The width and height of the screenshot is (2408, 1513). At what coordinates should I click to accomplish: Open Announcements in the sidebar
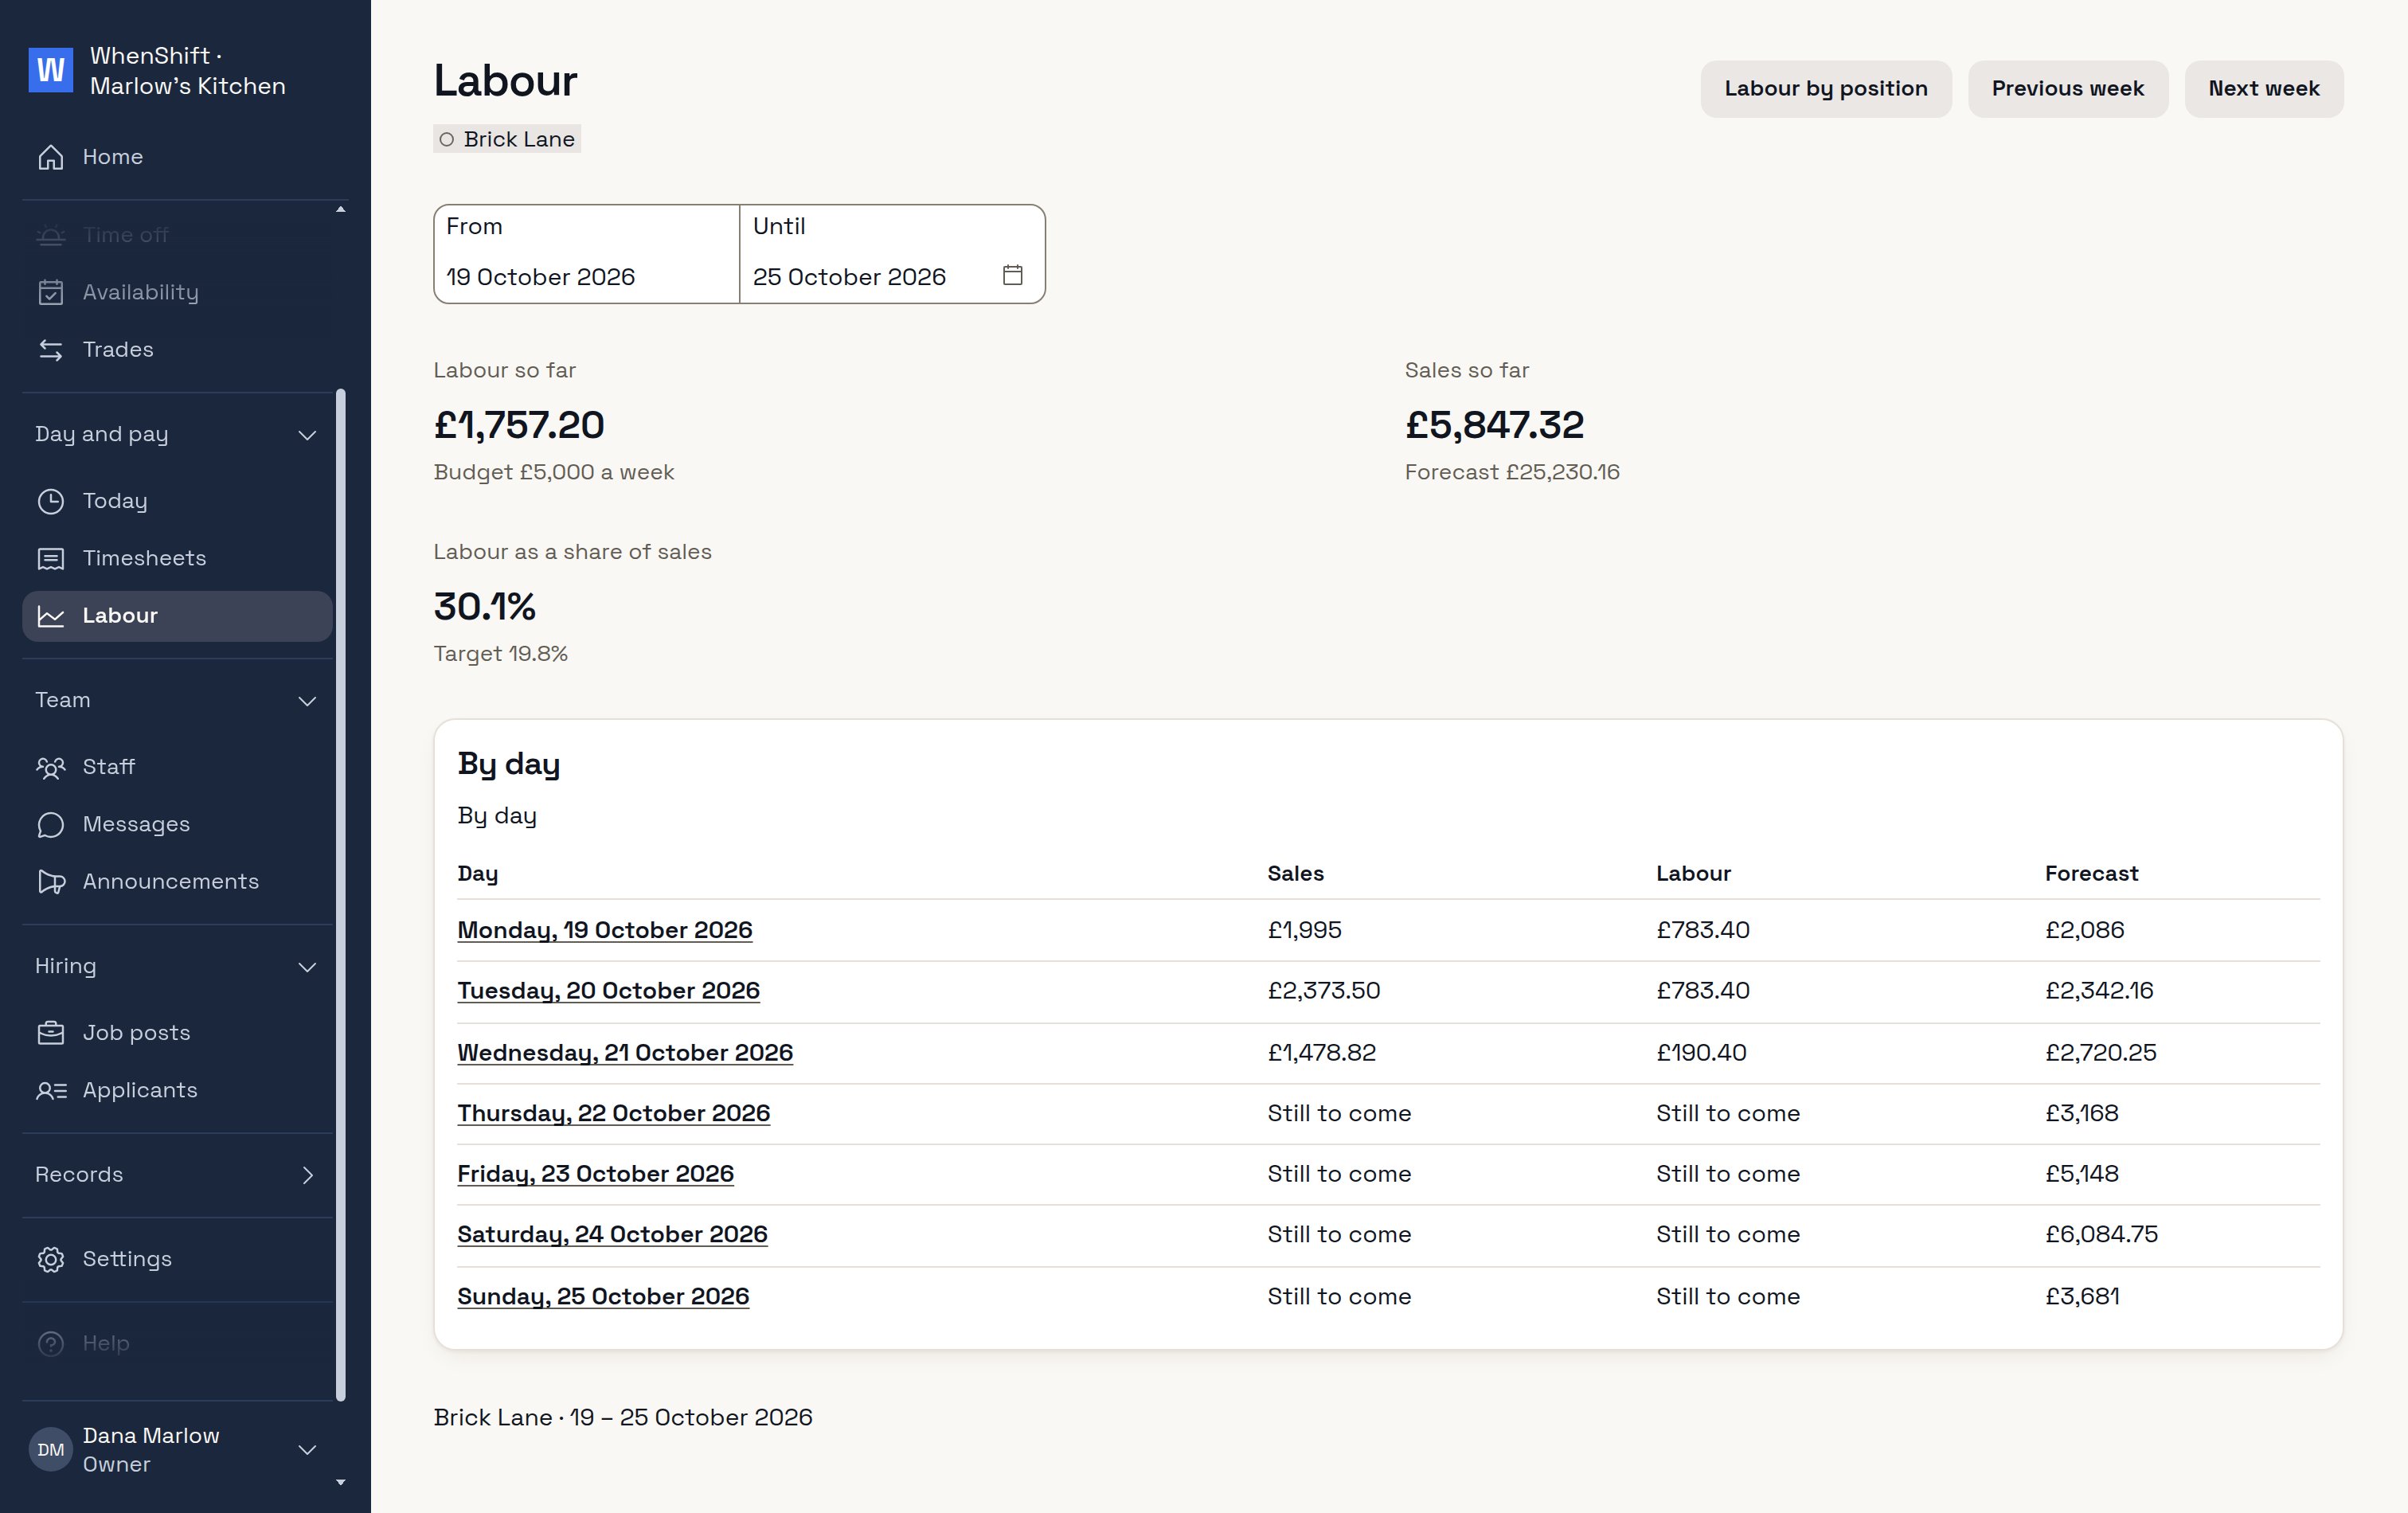coord(177,881)
